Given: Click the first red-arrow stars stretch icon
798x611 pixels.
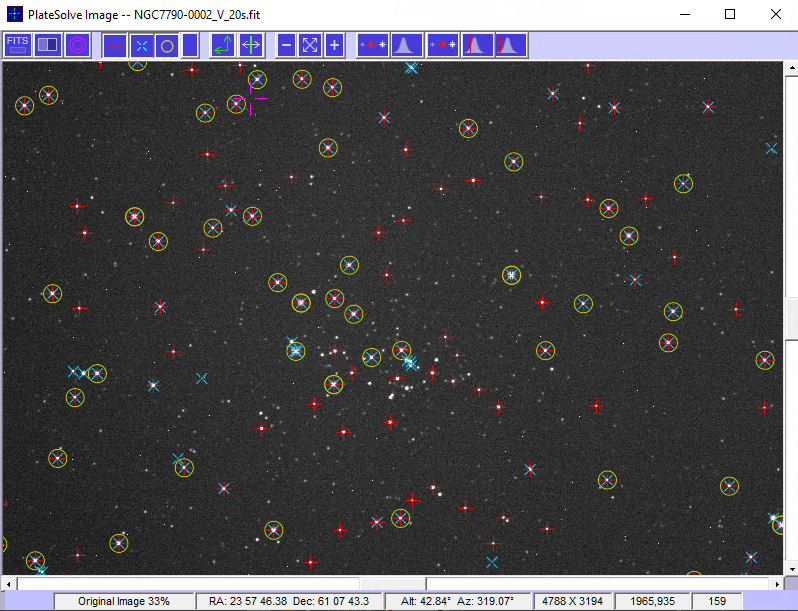Looking at the screenshot, I should coord(372,45).
